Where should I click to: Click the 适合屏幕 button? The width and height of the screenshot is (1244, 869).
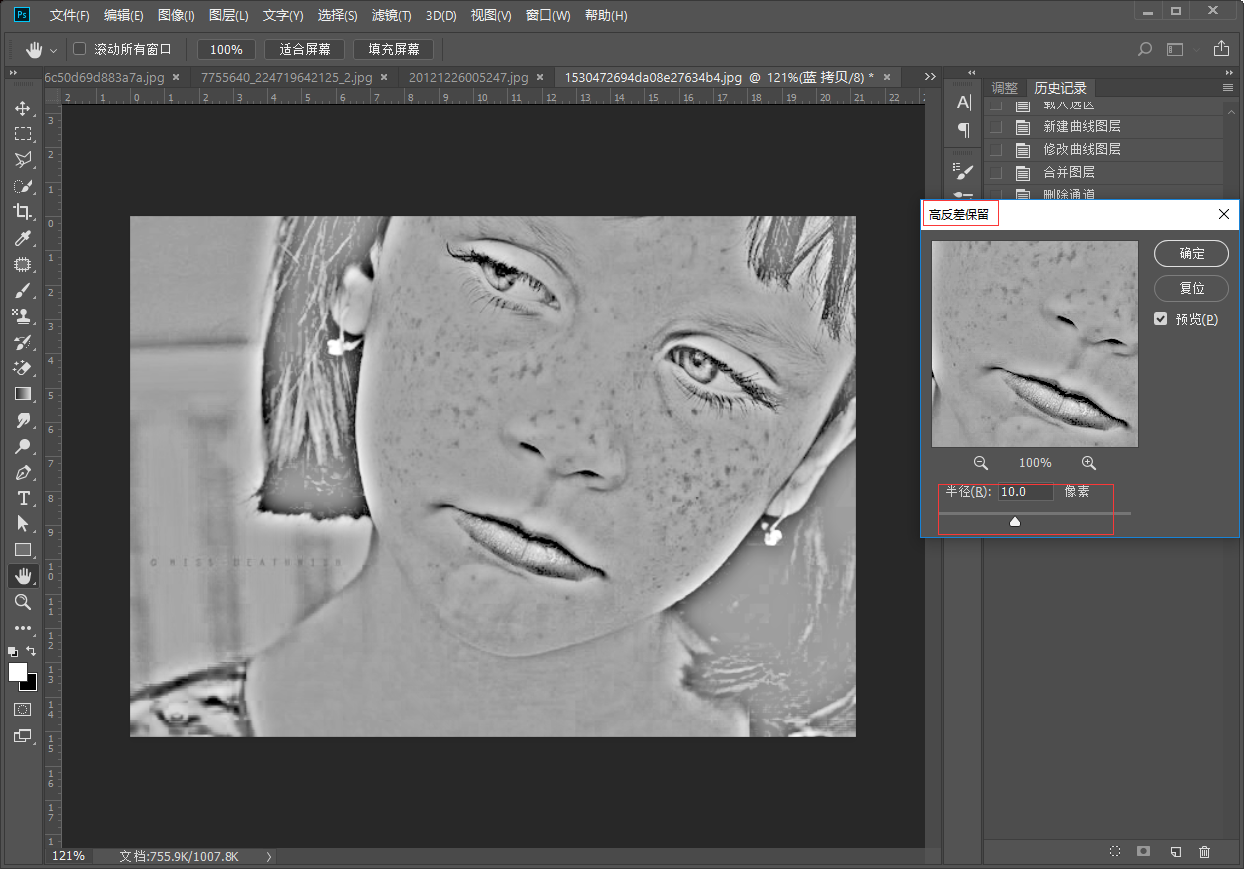click(x=305, y=49)
